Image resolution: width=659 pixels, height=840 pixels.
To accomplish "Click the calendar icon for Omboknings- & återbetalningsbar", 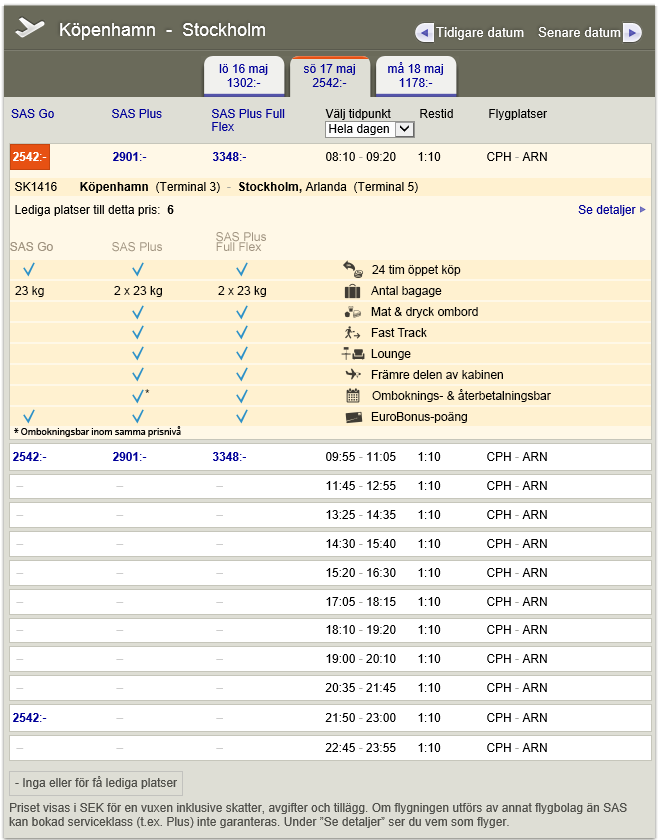I will [x=352, y=396].
